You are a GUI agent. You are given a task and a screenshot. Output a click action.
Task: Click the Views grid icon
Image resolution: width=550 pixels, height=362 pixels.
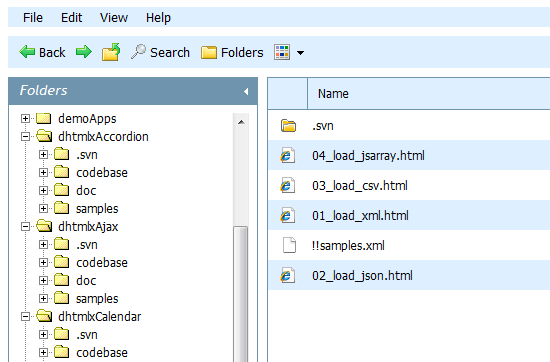pyautogui.click(x=282, y=52)
